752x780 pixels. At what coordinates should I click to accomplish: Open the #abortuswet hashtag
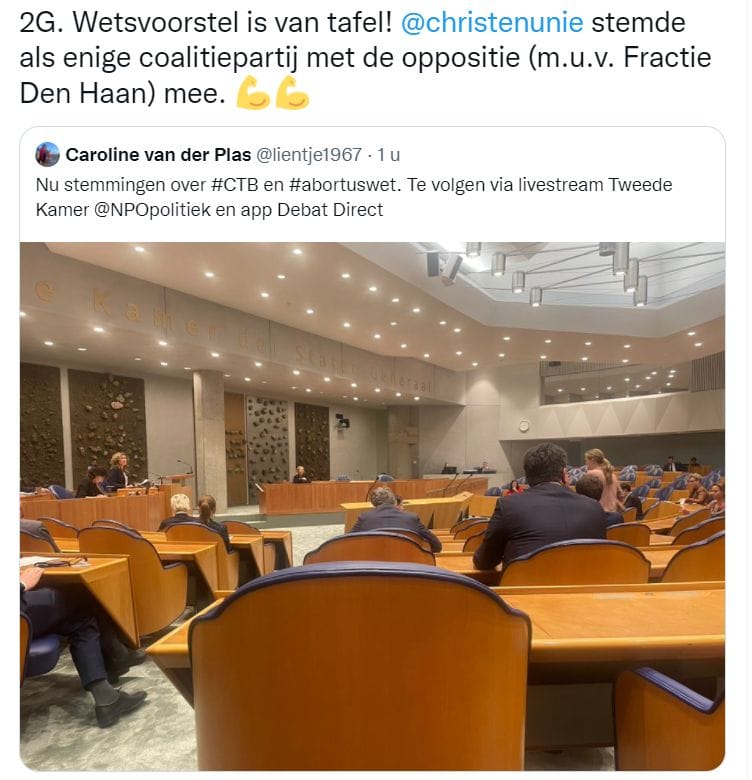coord(343,185)
